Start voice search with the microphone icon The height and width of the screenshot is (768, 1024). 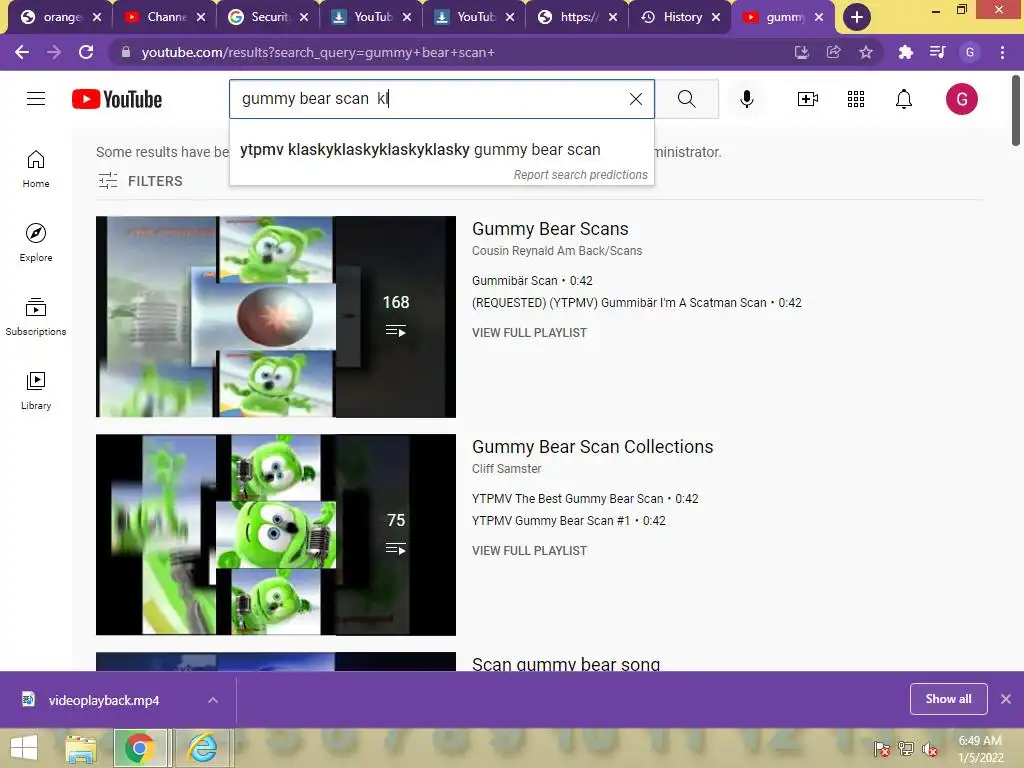click(746, 99)
